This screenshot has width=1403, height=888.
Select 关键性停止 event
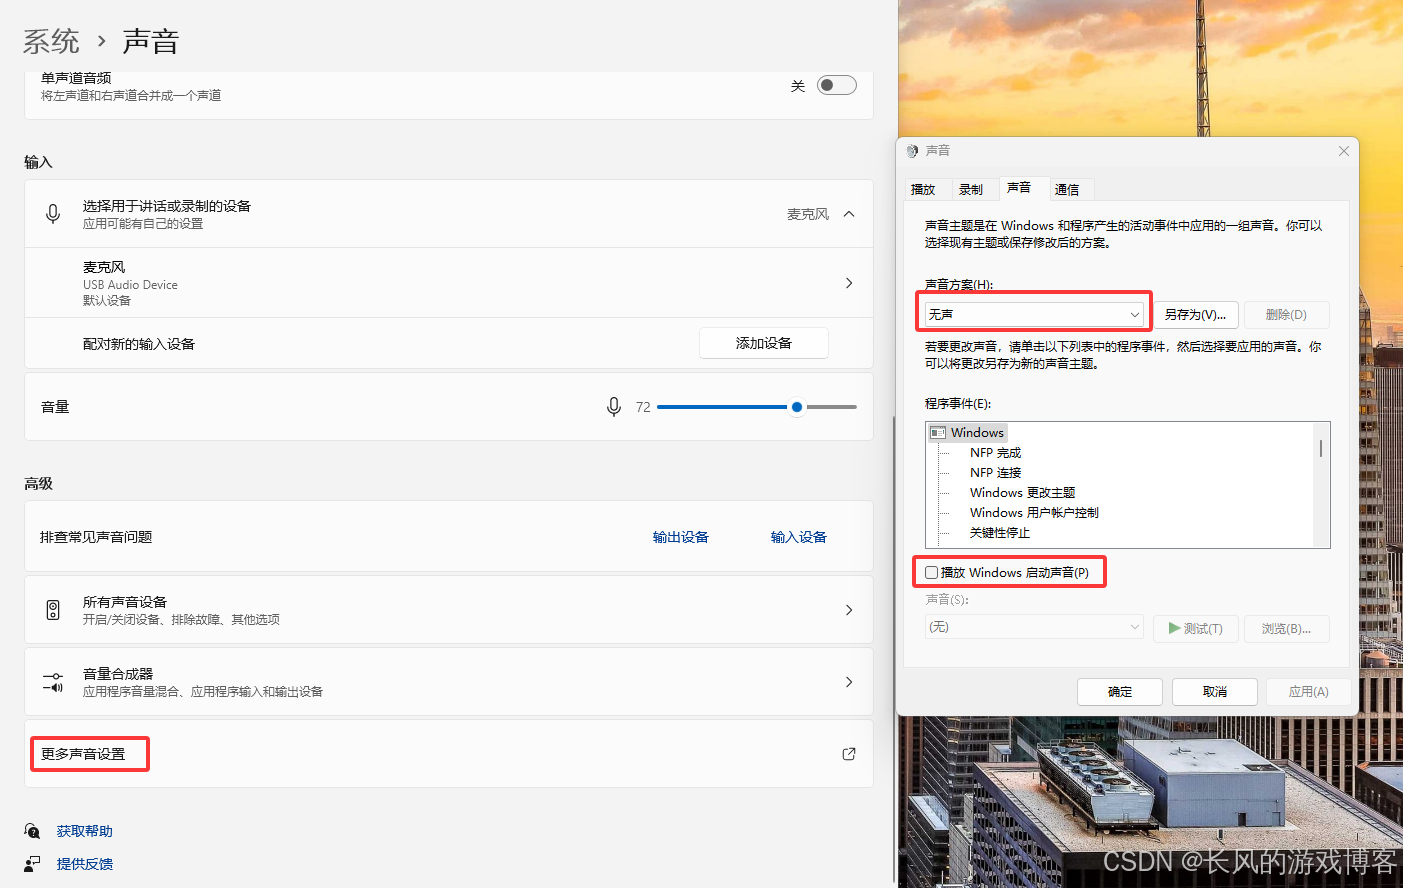coord(1000,533)
